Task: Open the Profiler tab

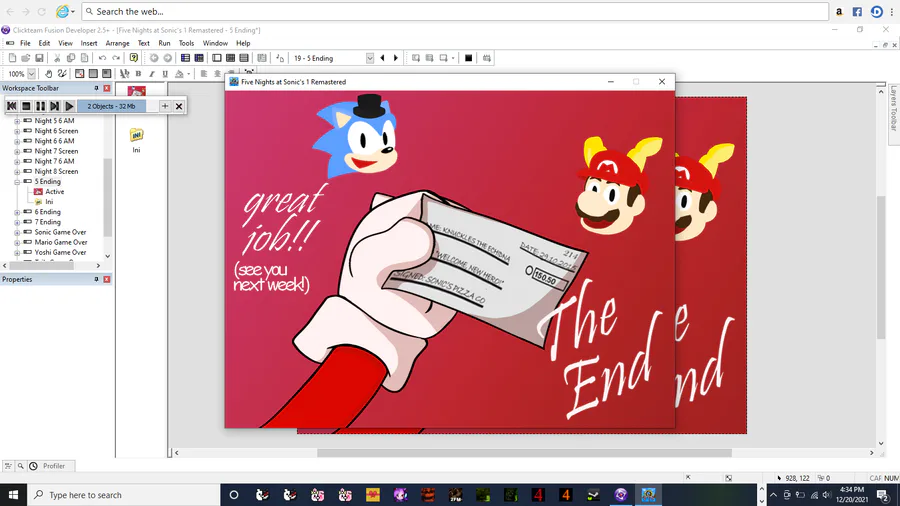Action: coord(54,466)
